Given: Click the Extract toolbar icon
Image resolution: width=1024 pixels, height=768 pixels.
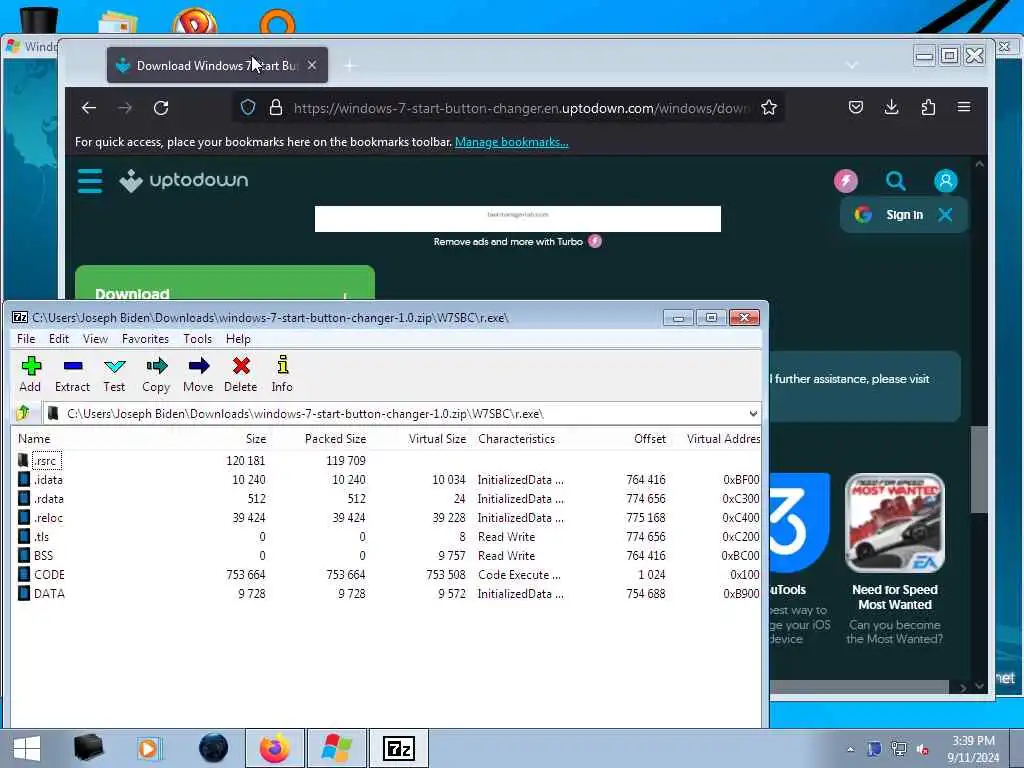Looking at the screenshot, I should [72, 374].
